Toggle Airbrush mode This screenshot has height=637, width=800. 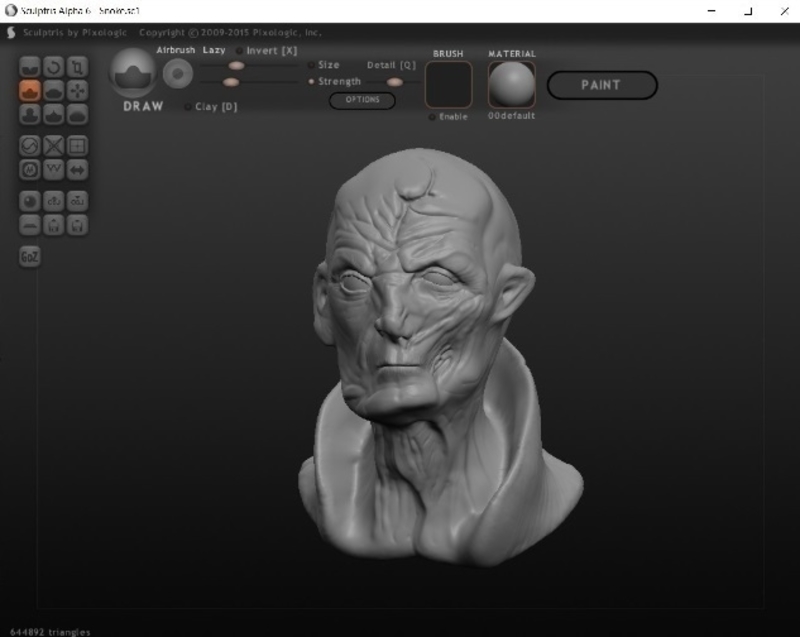tap(176, 50)
